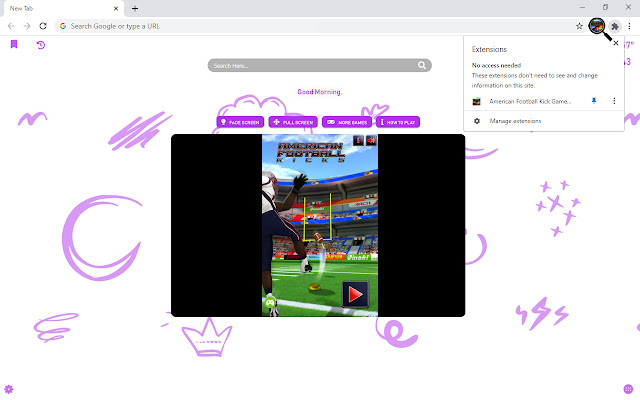Open the How To Play button
The width and height of the screenshot is (640, 400).
pyautogui.click(x=398, y=122)
